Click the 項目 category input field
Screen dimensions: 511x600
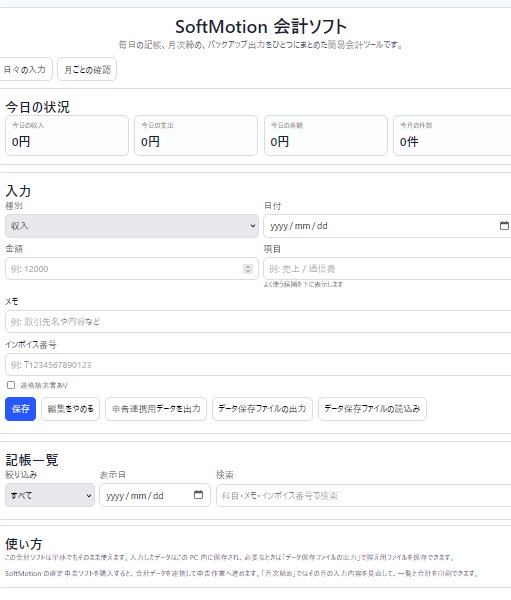tap(387, 269)
